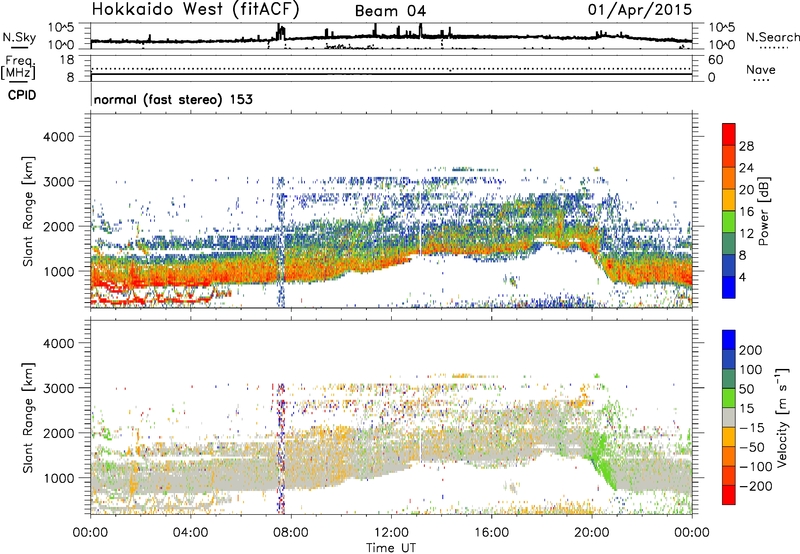Select the 'Beam 04' label
This screenshot has height=554, width=800.
click(x=390, y=11)
